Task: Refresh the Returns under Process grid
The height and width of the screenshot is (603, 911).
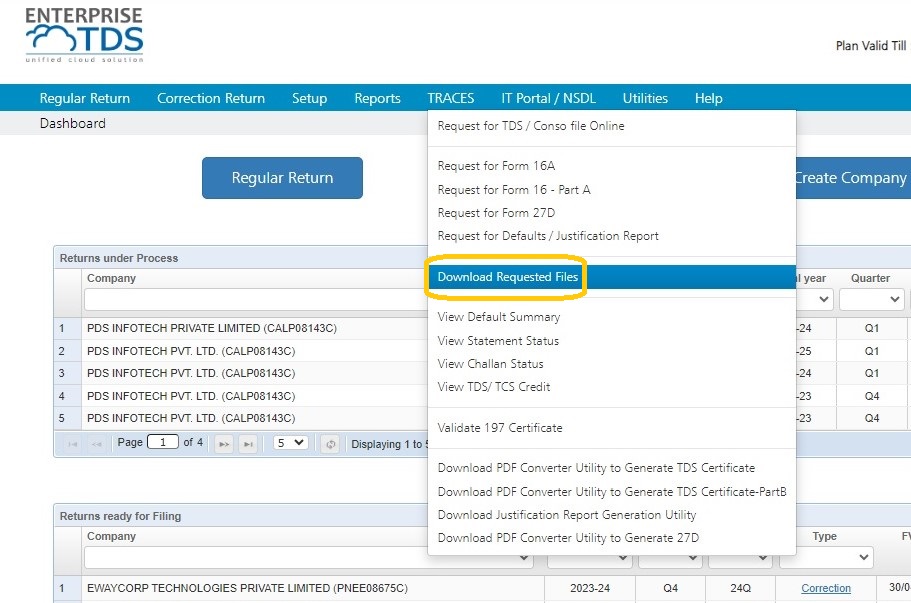Action: [331, 444]
